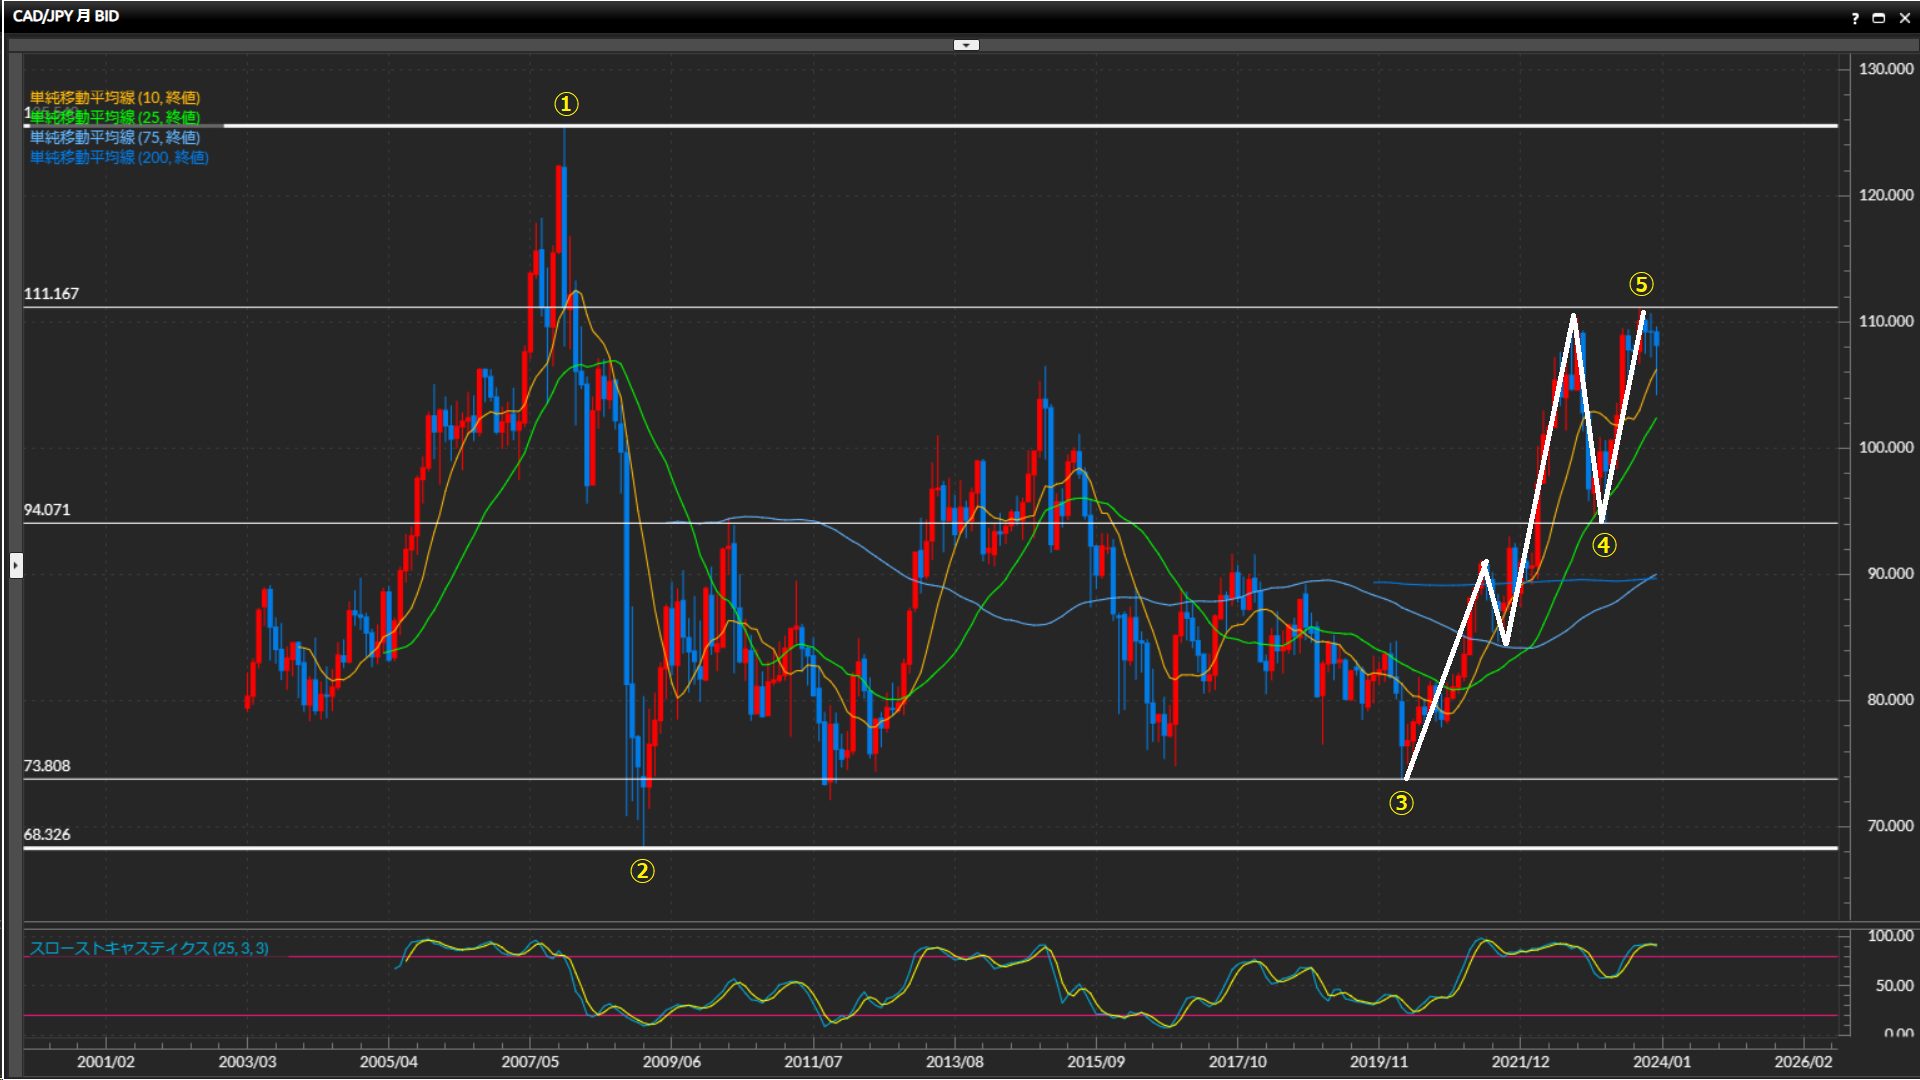Maximize the CAD/JPY chart window

1879,18
